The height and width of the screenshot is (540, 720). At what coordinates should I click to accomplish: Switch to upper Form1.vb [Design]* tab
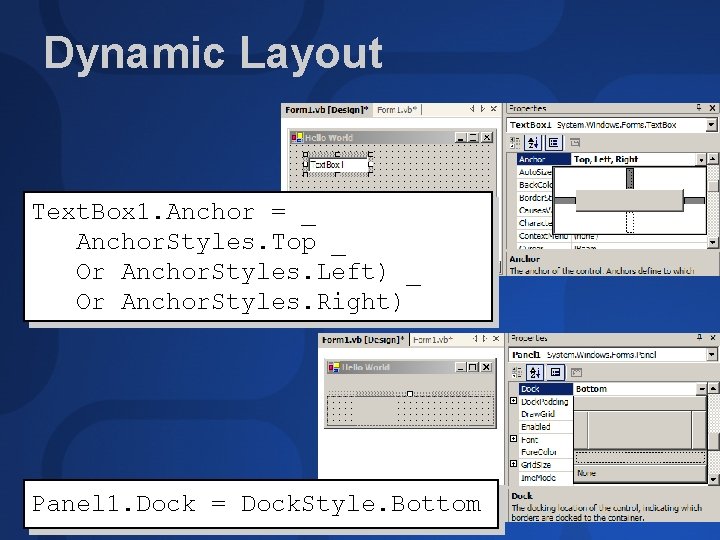point(327,110)
